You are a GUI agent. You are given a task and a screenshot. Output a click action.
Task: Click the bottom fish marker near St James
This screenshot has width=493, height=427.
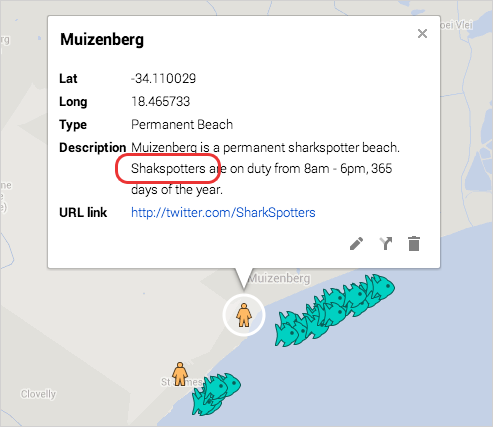[203, 405]
